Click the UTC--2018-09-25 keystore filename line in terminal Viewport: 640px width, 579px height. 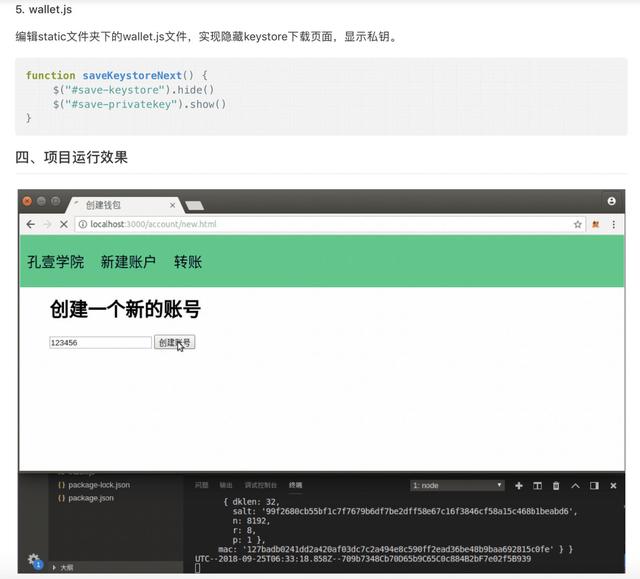[x=363, y=559]
